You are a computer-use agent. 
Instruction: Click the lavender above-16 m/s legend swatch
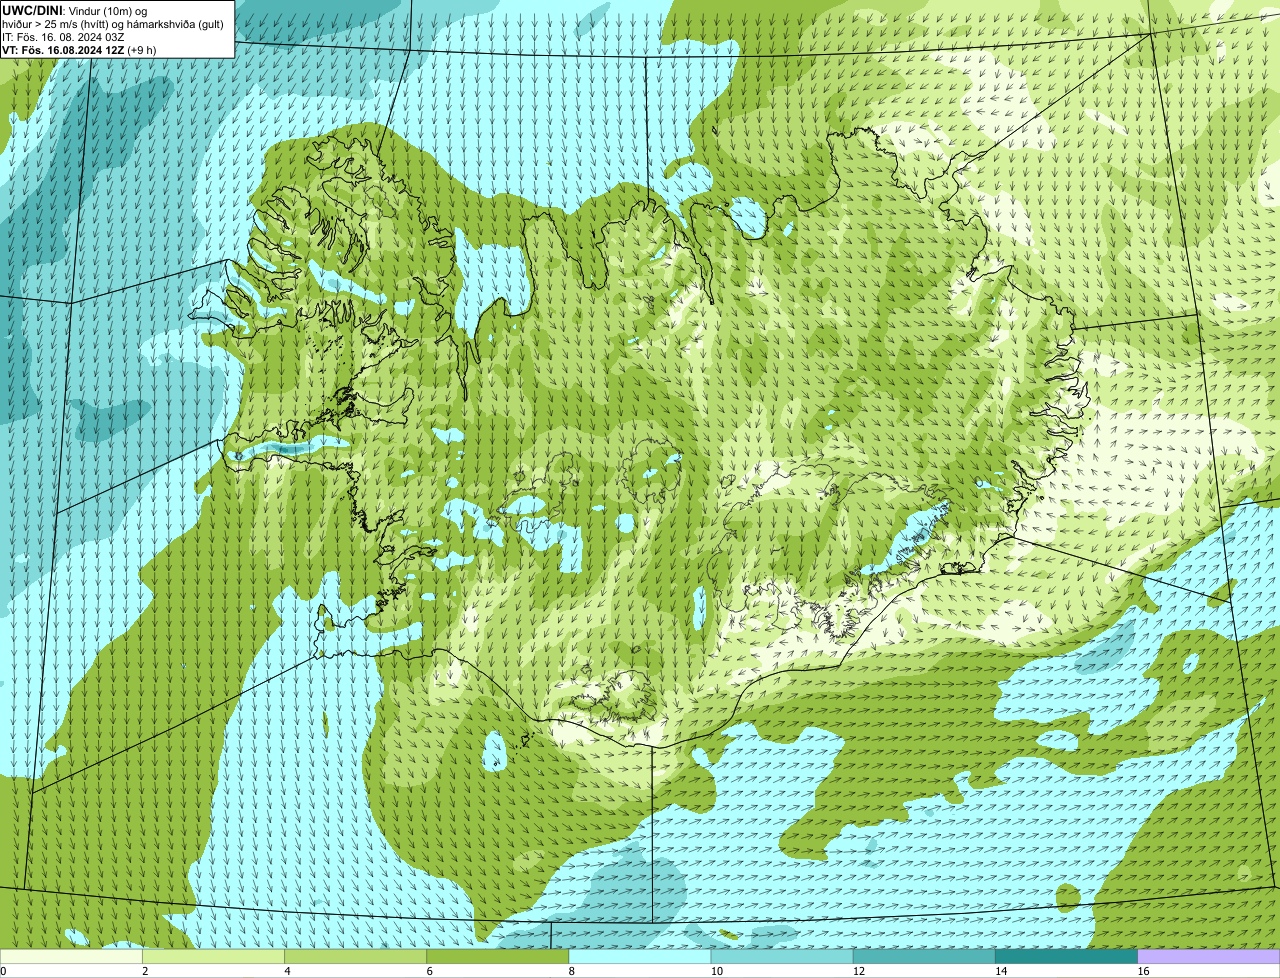tap(1209, 957)
